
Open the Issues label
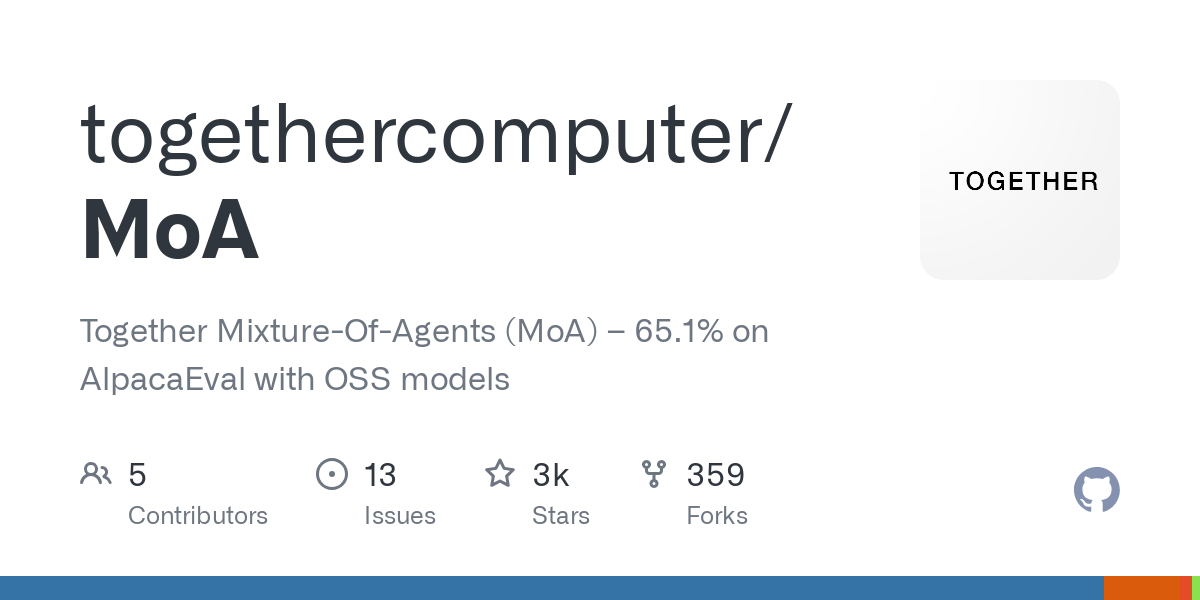pos(400,516)
